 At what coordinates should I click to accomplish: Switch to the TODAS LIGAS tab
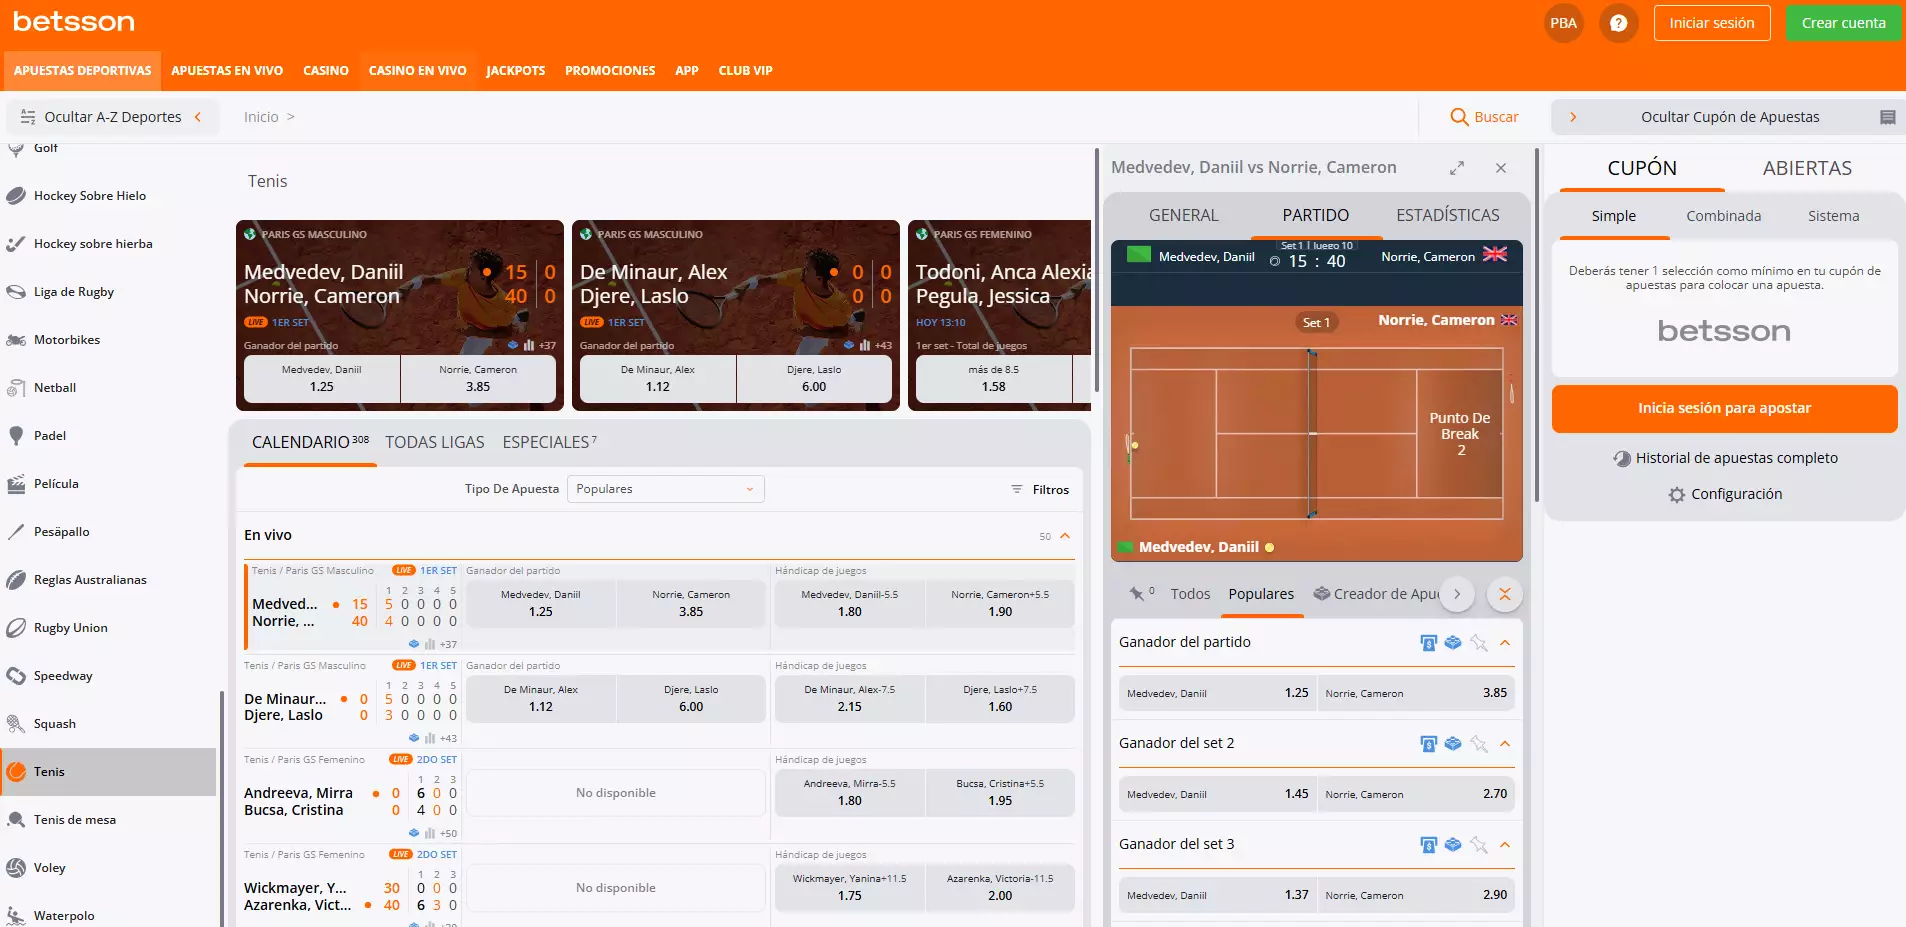pos(434,442)
